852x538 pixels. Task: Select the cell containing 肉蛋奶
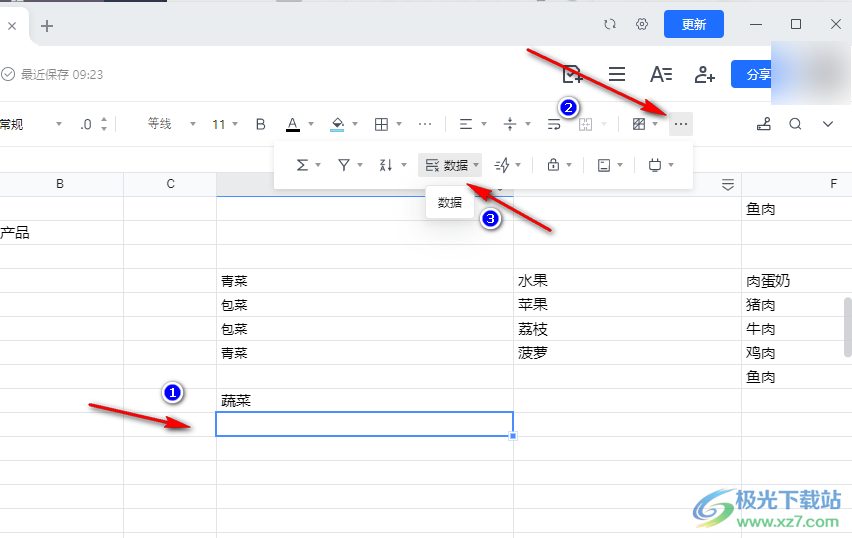[797, 281]
